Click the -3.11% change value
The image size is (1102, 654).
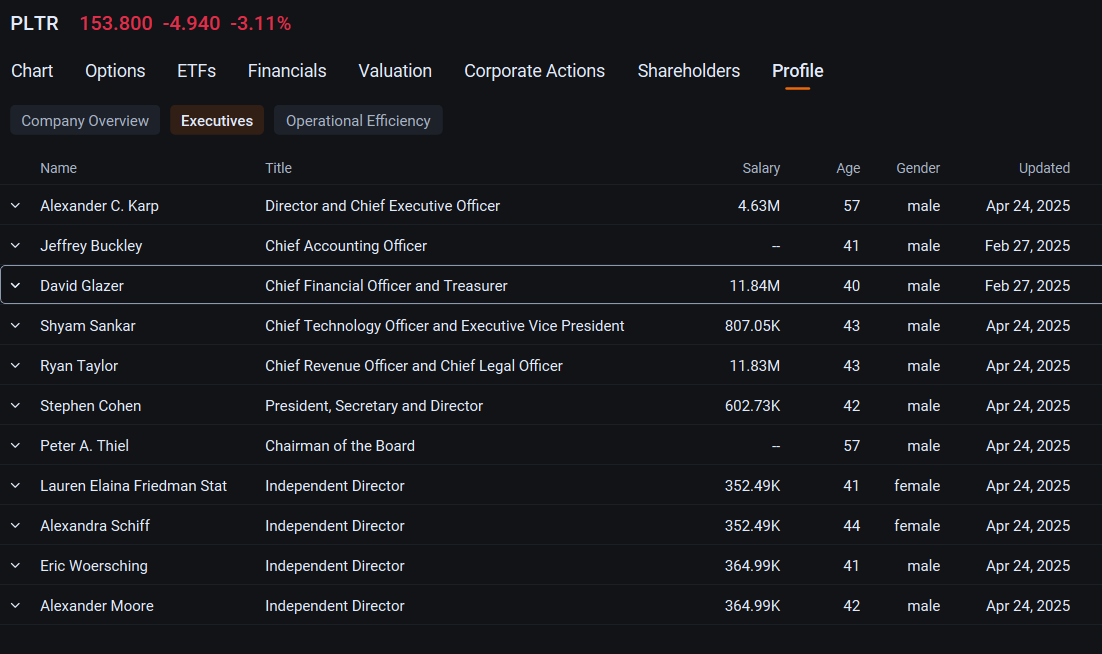pyautogui.click(x=261, y=23)
